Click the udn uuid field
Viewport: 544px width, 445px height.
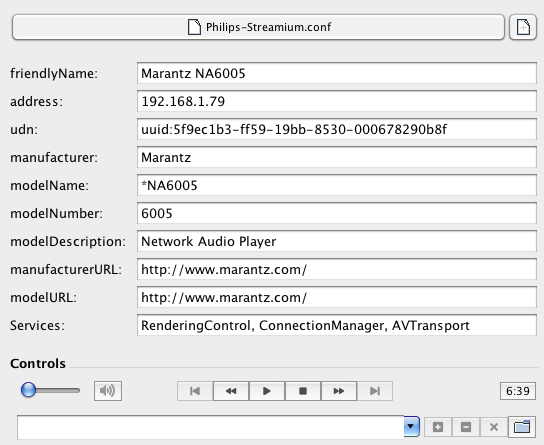[337, 129]
